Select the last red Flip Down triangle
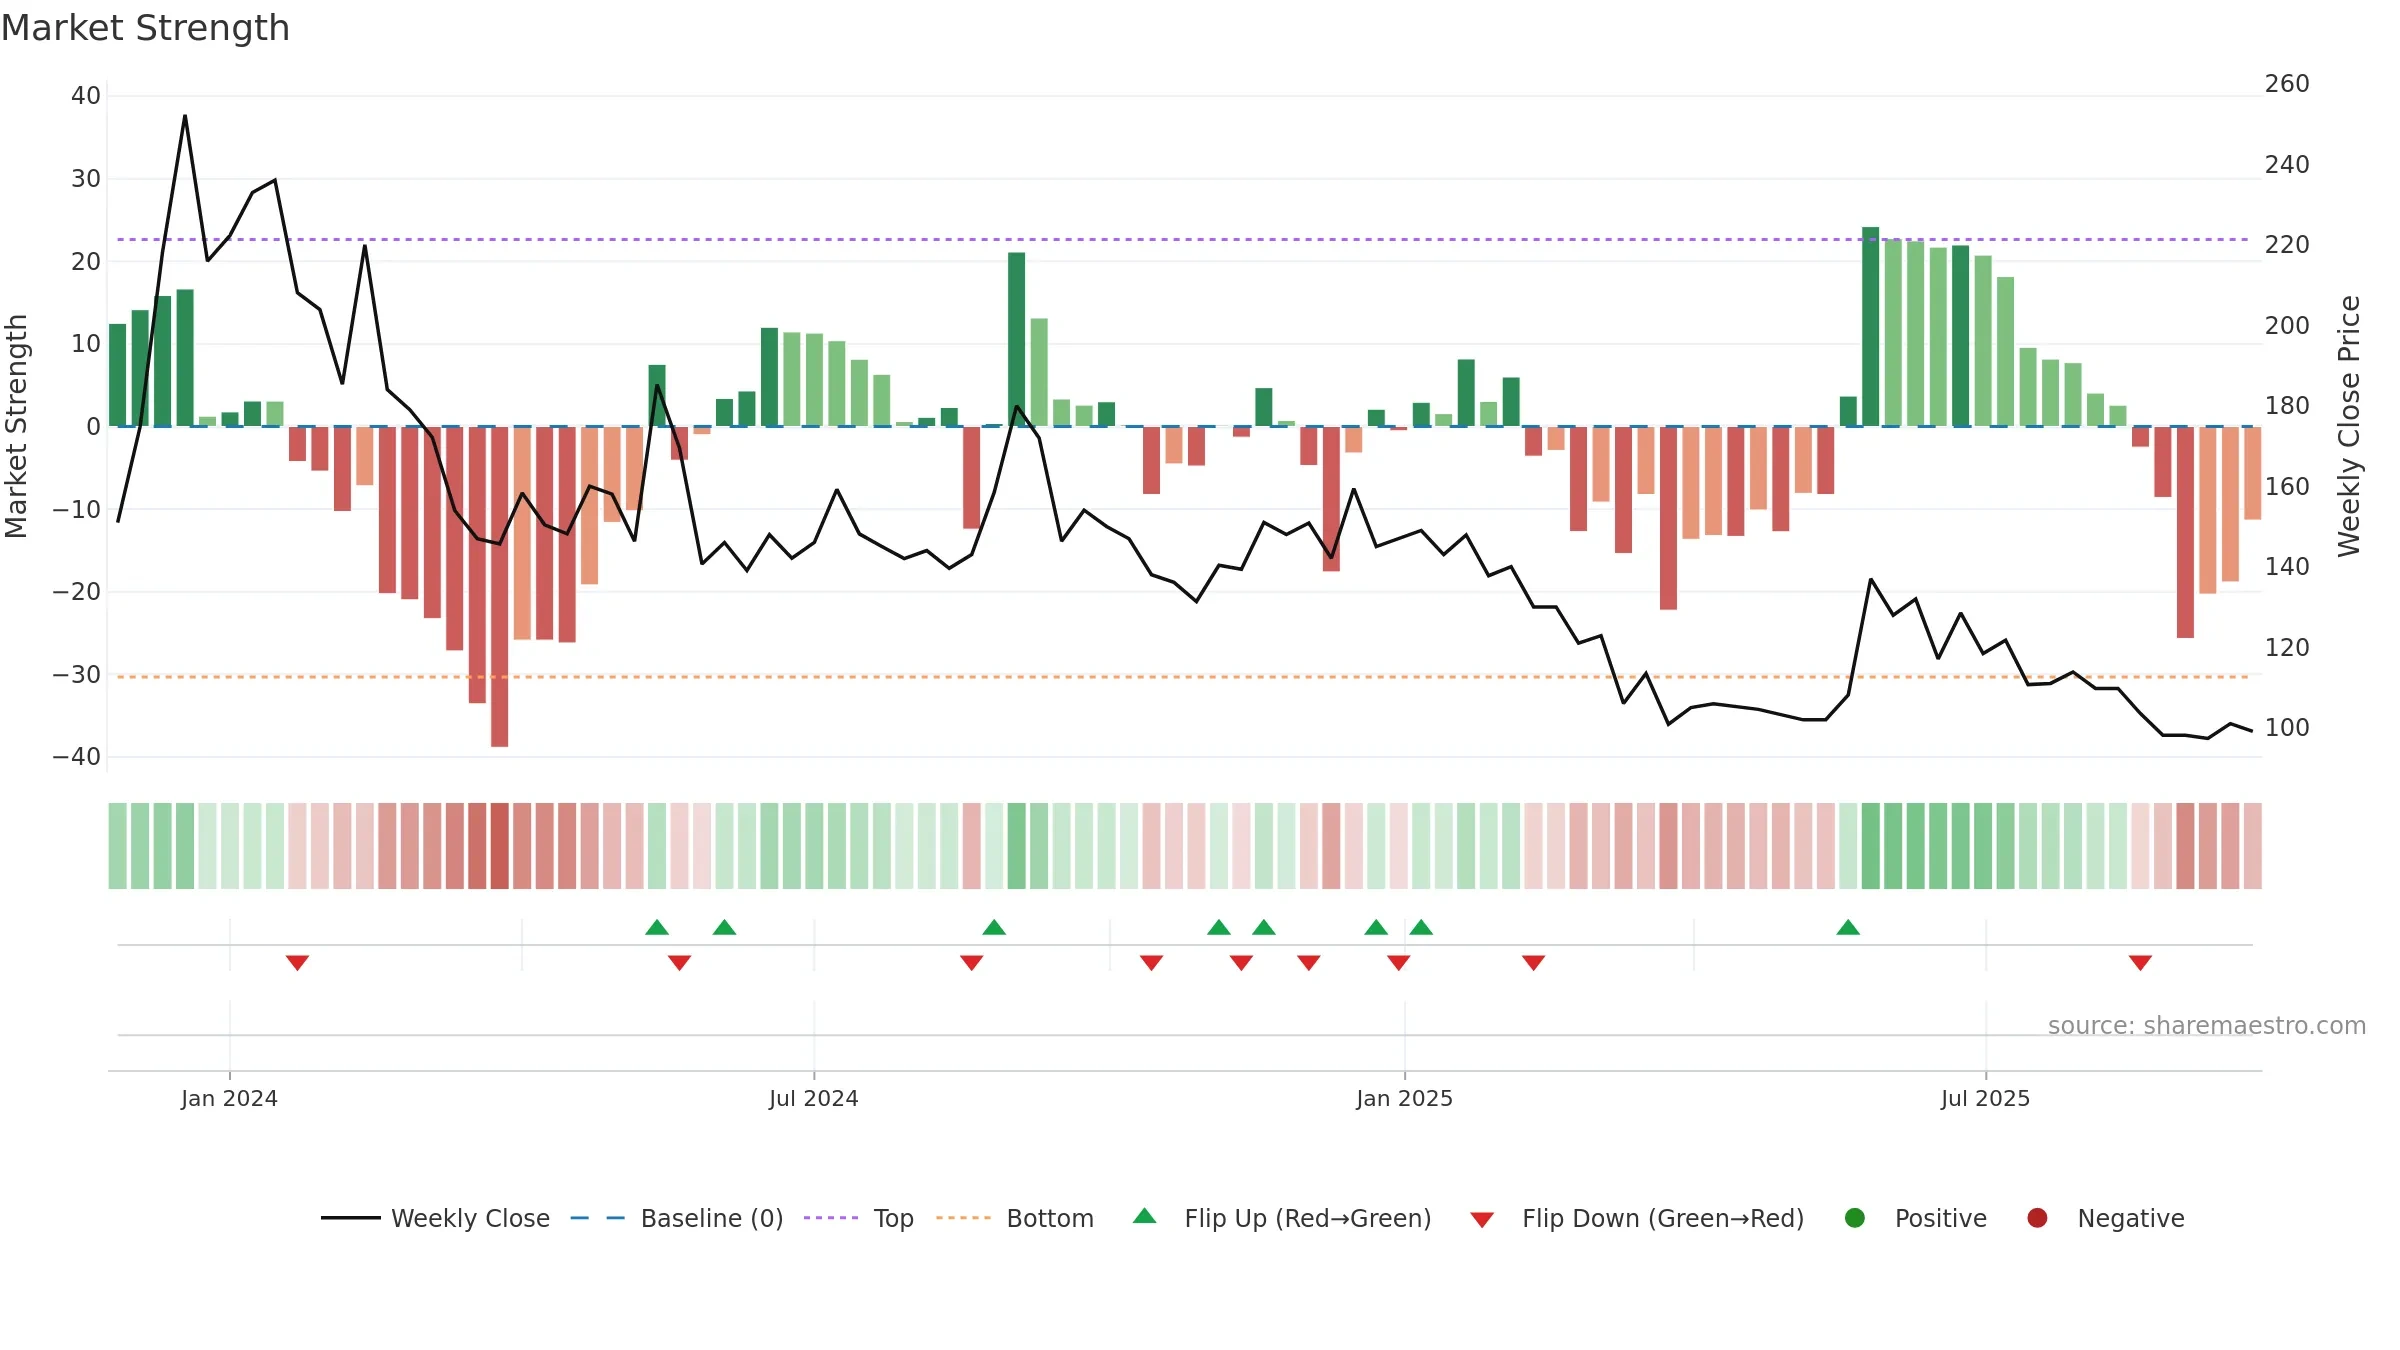The height and width of the screenshot is (1350, 2400). pyautogui.click(x=2140, y=962)
